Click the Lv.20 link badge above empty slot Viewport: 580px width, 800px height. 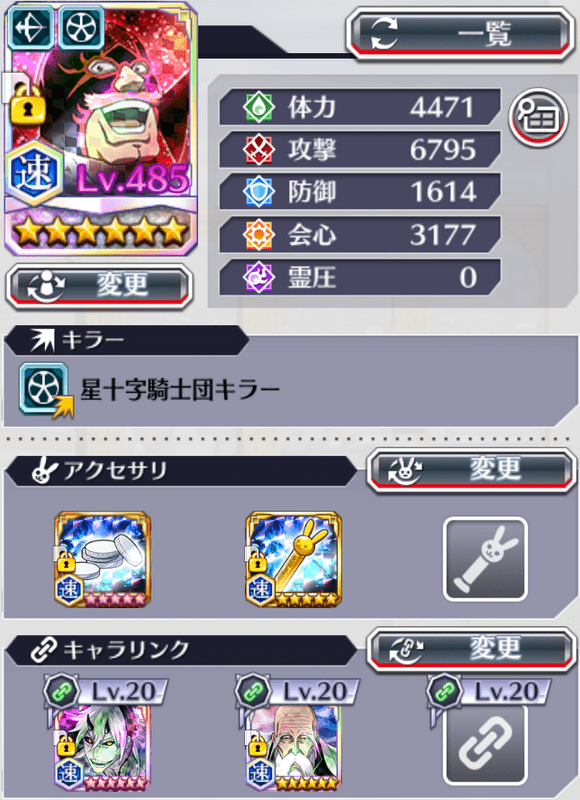[489, 692]
